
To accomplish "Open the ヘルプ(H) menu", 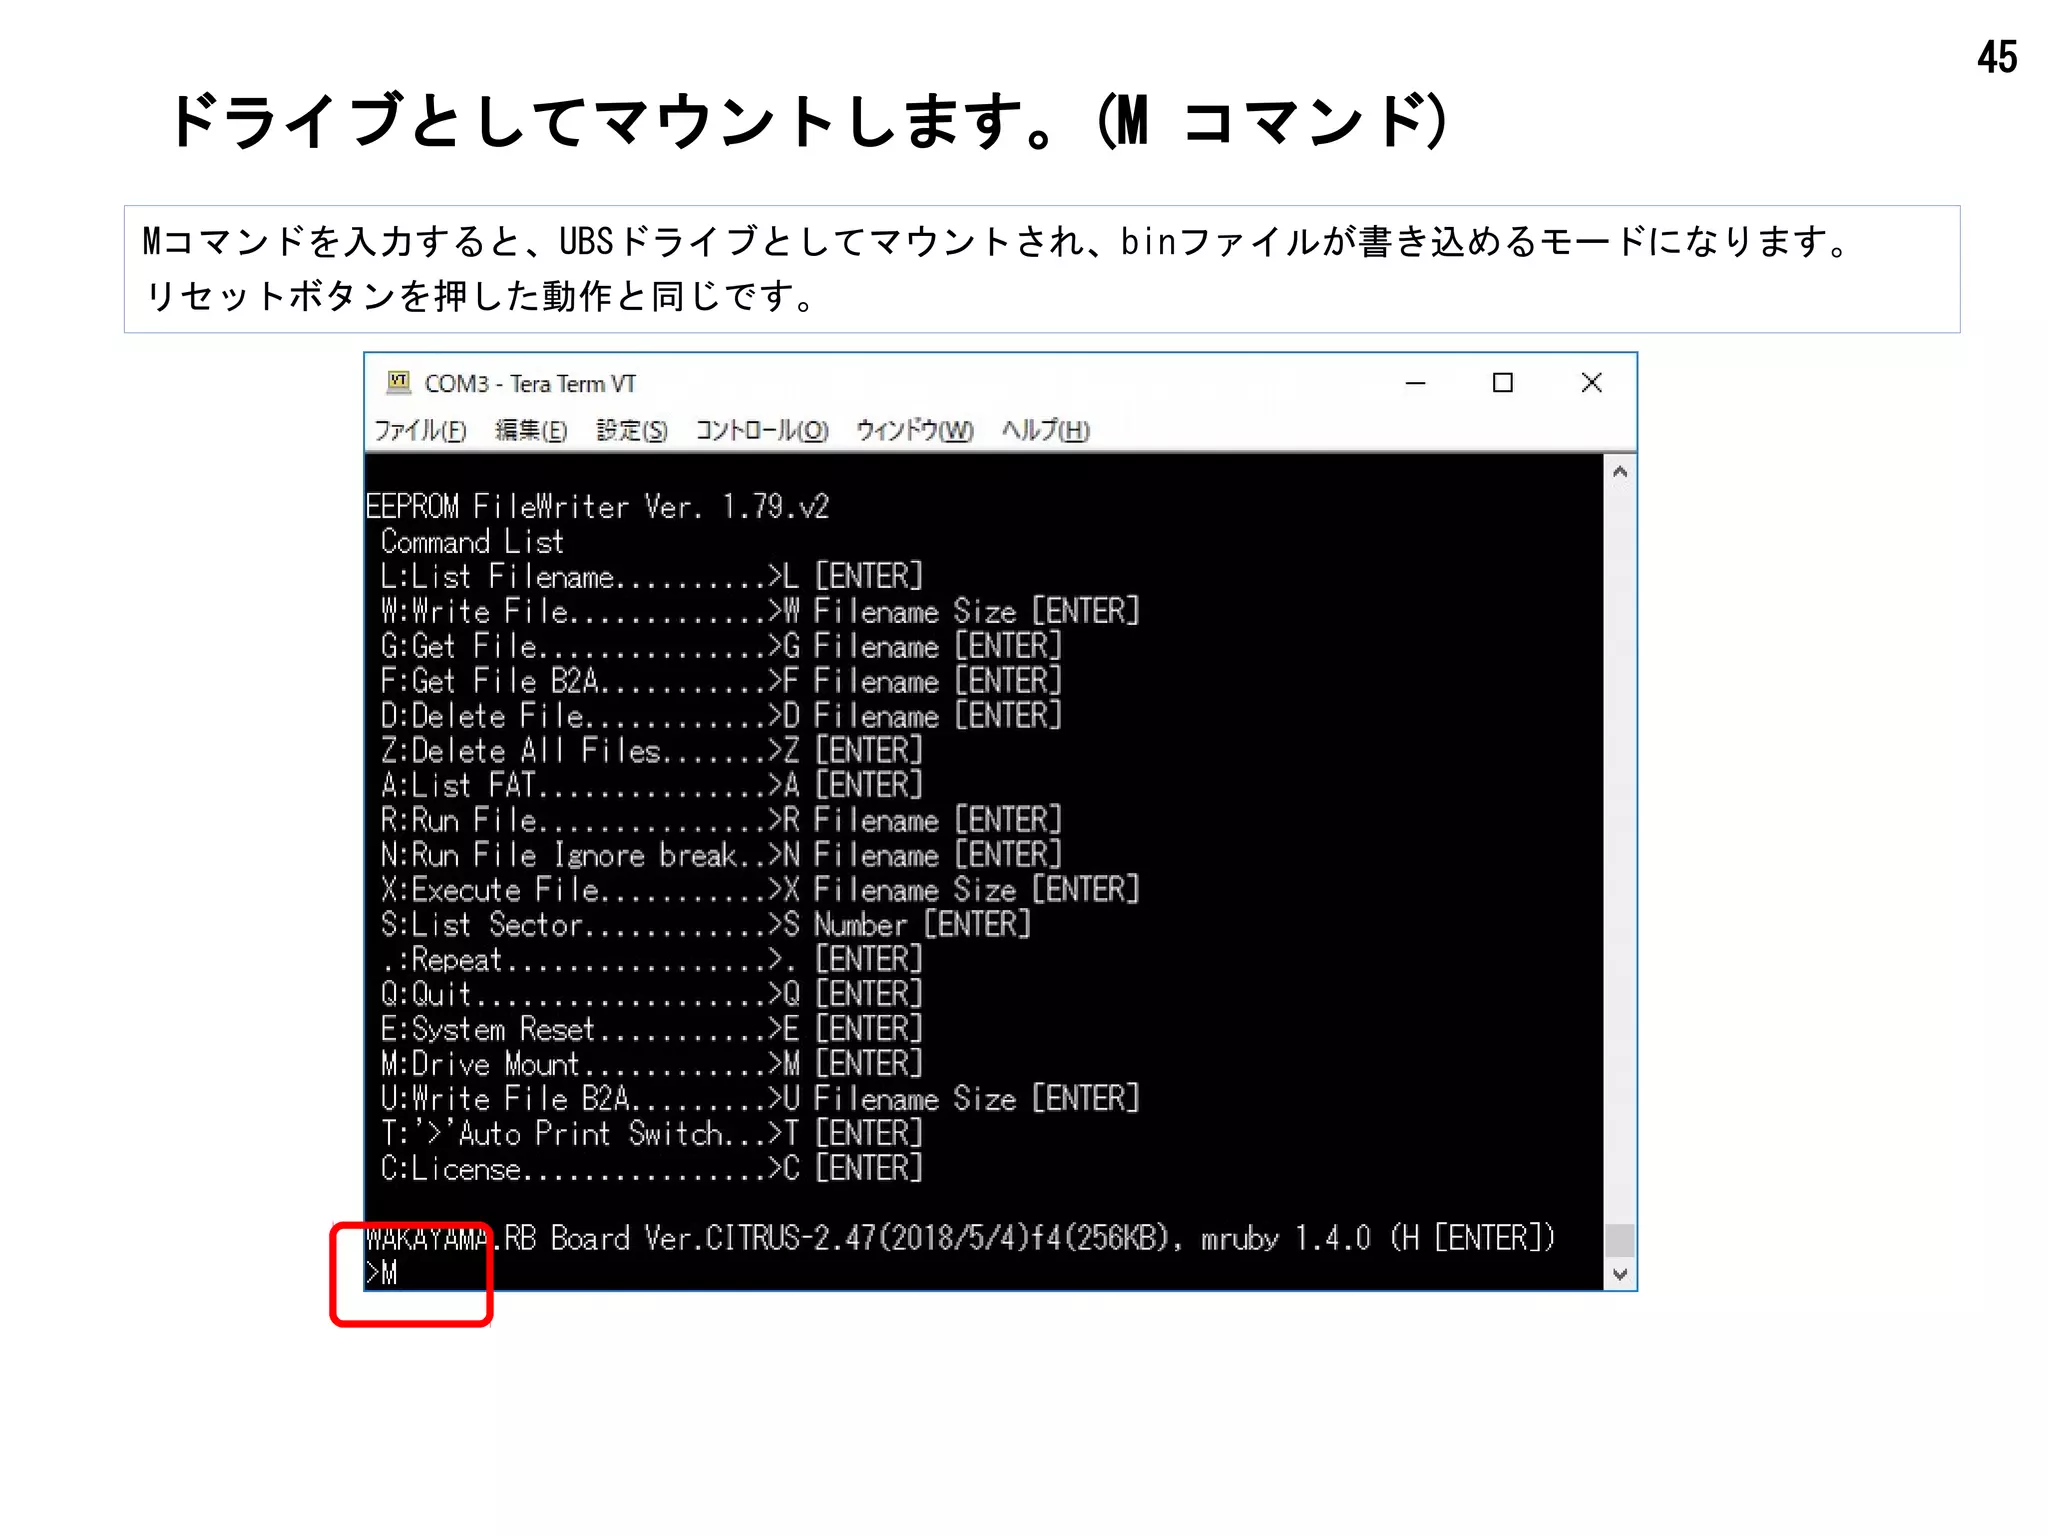I will click(1046, 430).
